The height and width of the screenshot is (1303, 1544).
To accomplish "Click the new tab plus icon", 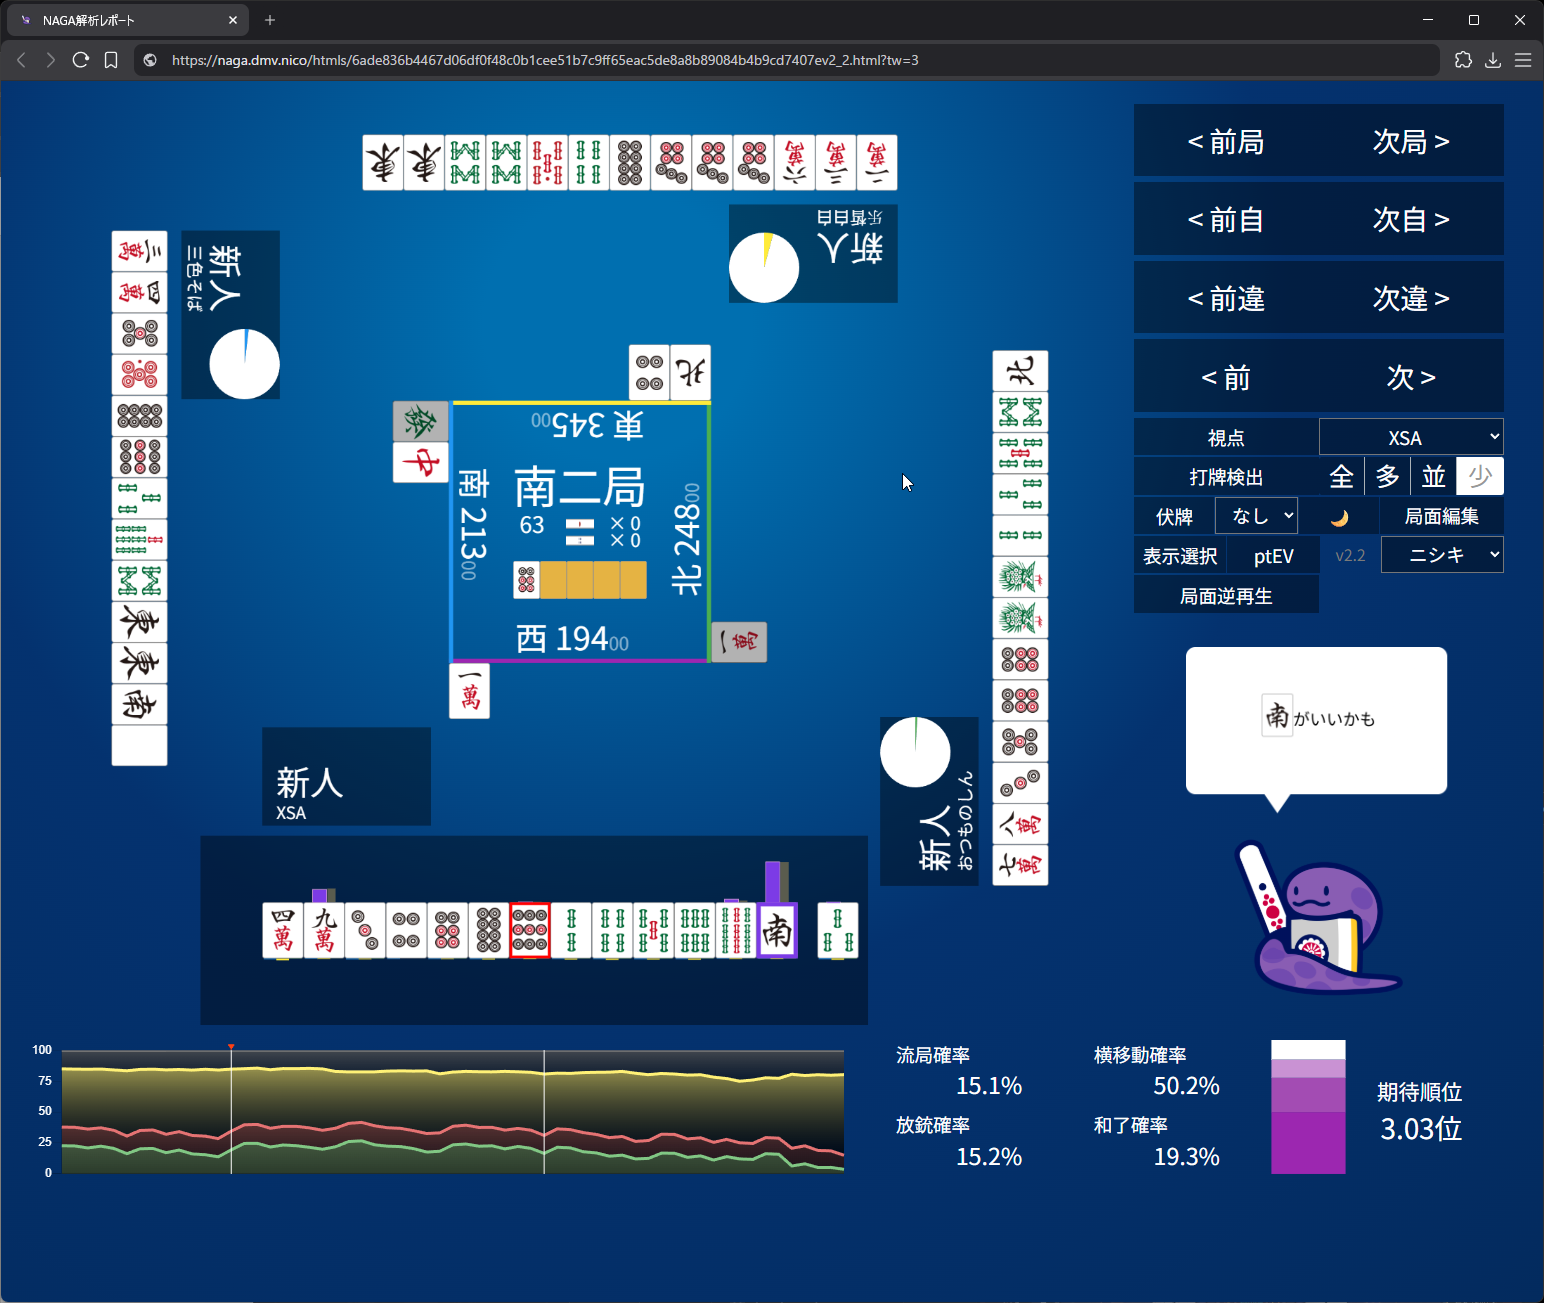I will point(270,20).
